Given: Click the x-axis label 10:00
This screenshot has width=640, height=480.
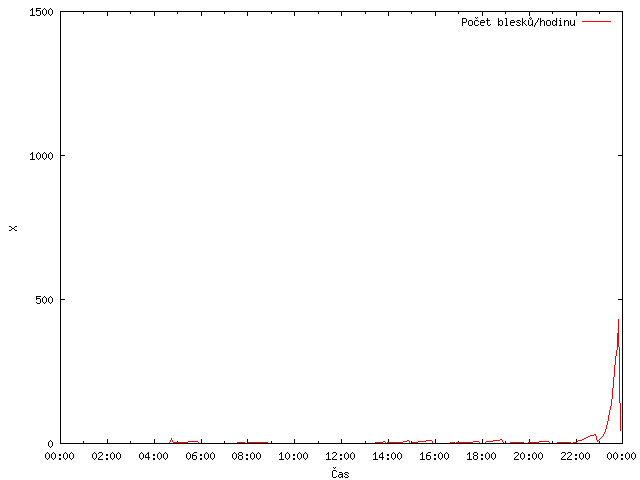Looking at the screenshot, I should click(x=293, y=456).
